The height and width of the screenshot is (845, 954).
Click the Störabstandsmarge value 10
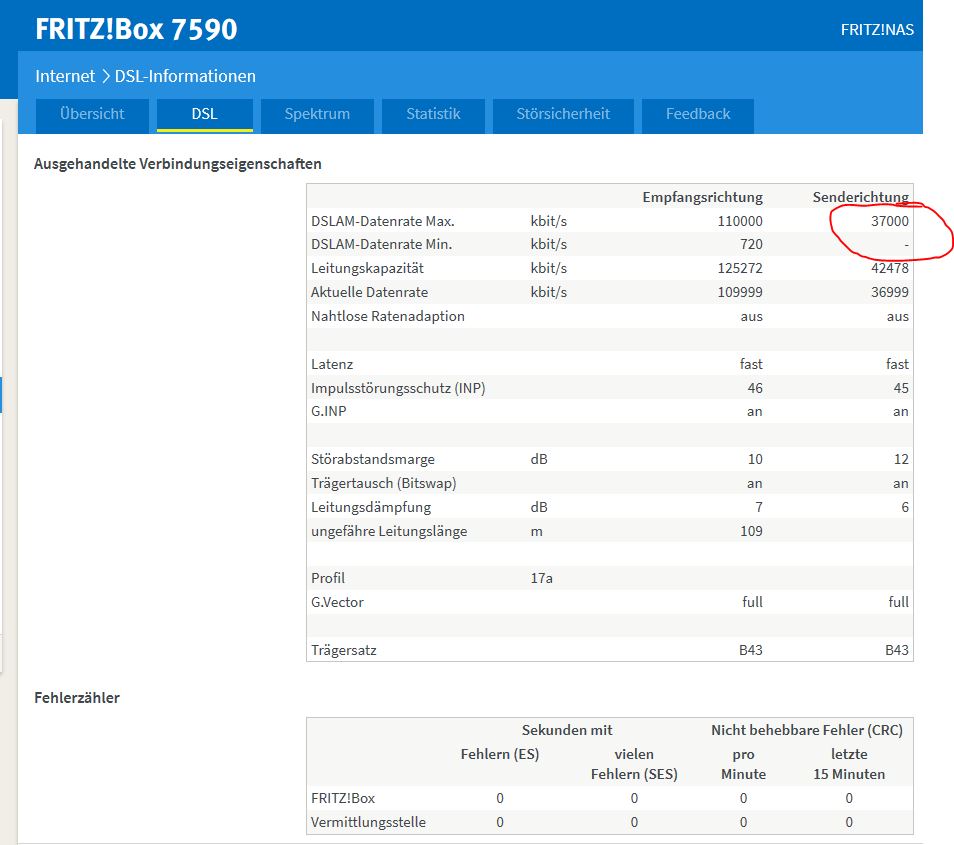755,459
